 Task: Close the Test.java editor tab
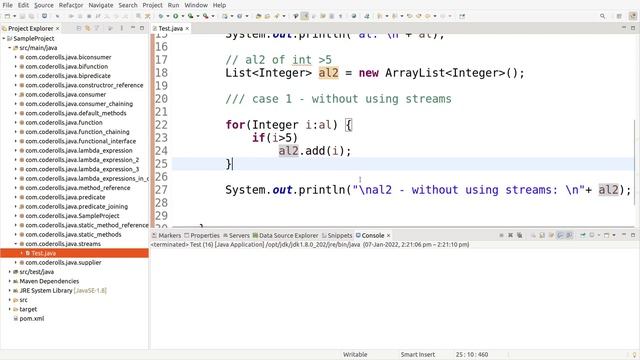(x=187, y=28)
